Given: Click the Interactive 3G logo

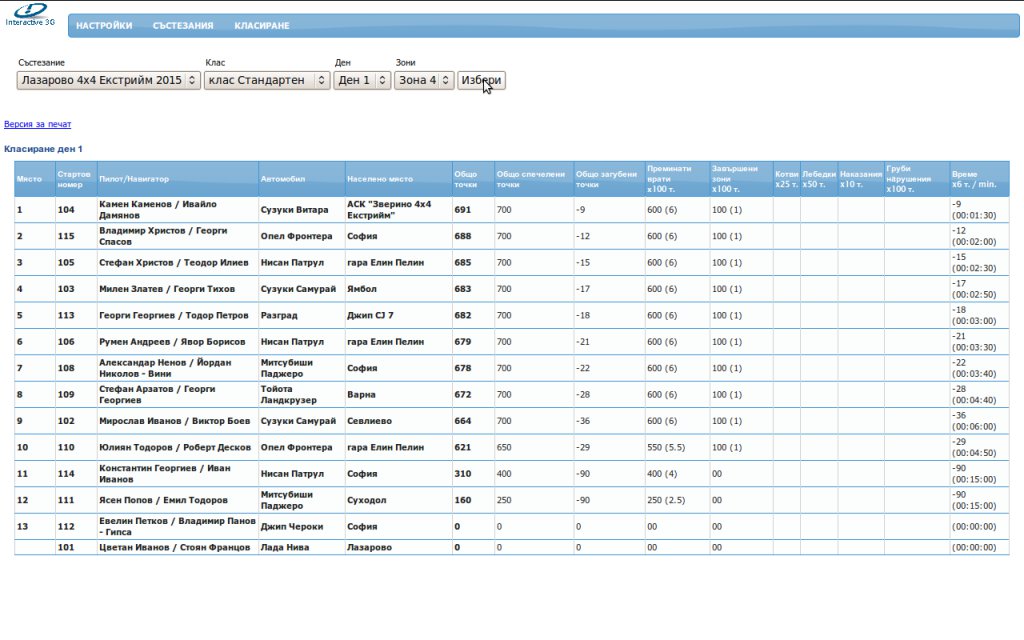Looking at the screenshot, I should click(x=30, y=15).
